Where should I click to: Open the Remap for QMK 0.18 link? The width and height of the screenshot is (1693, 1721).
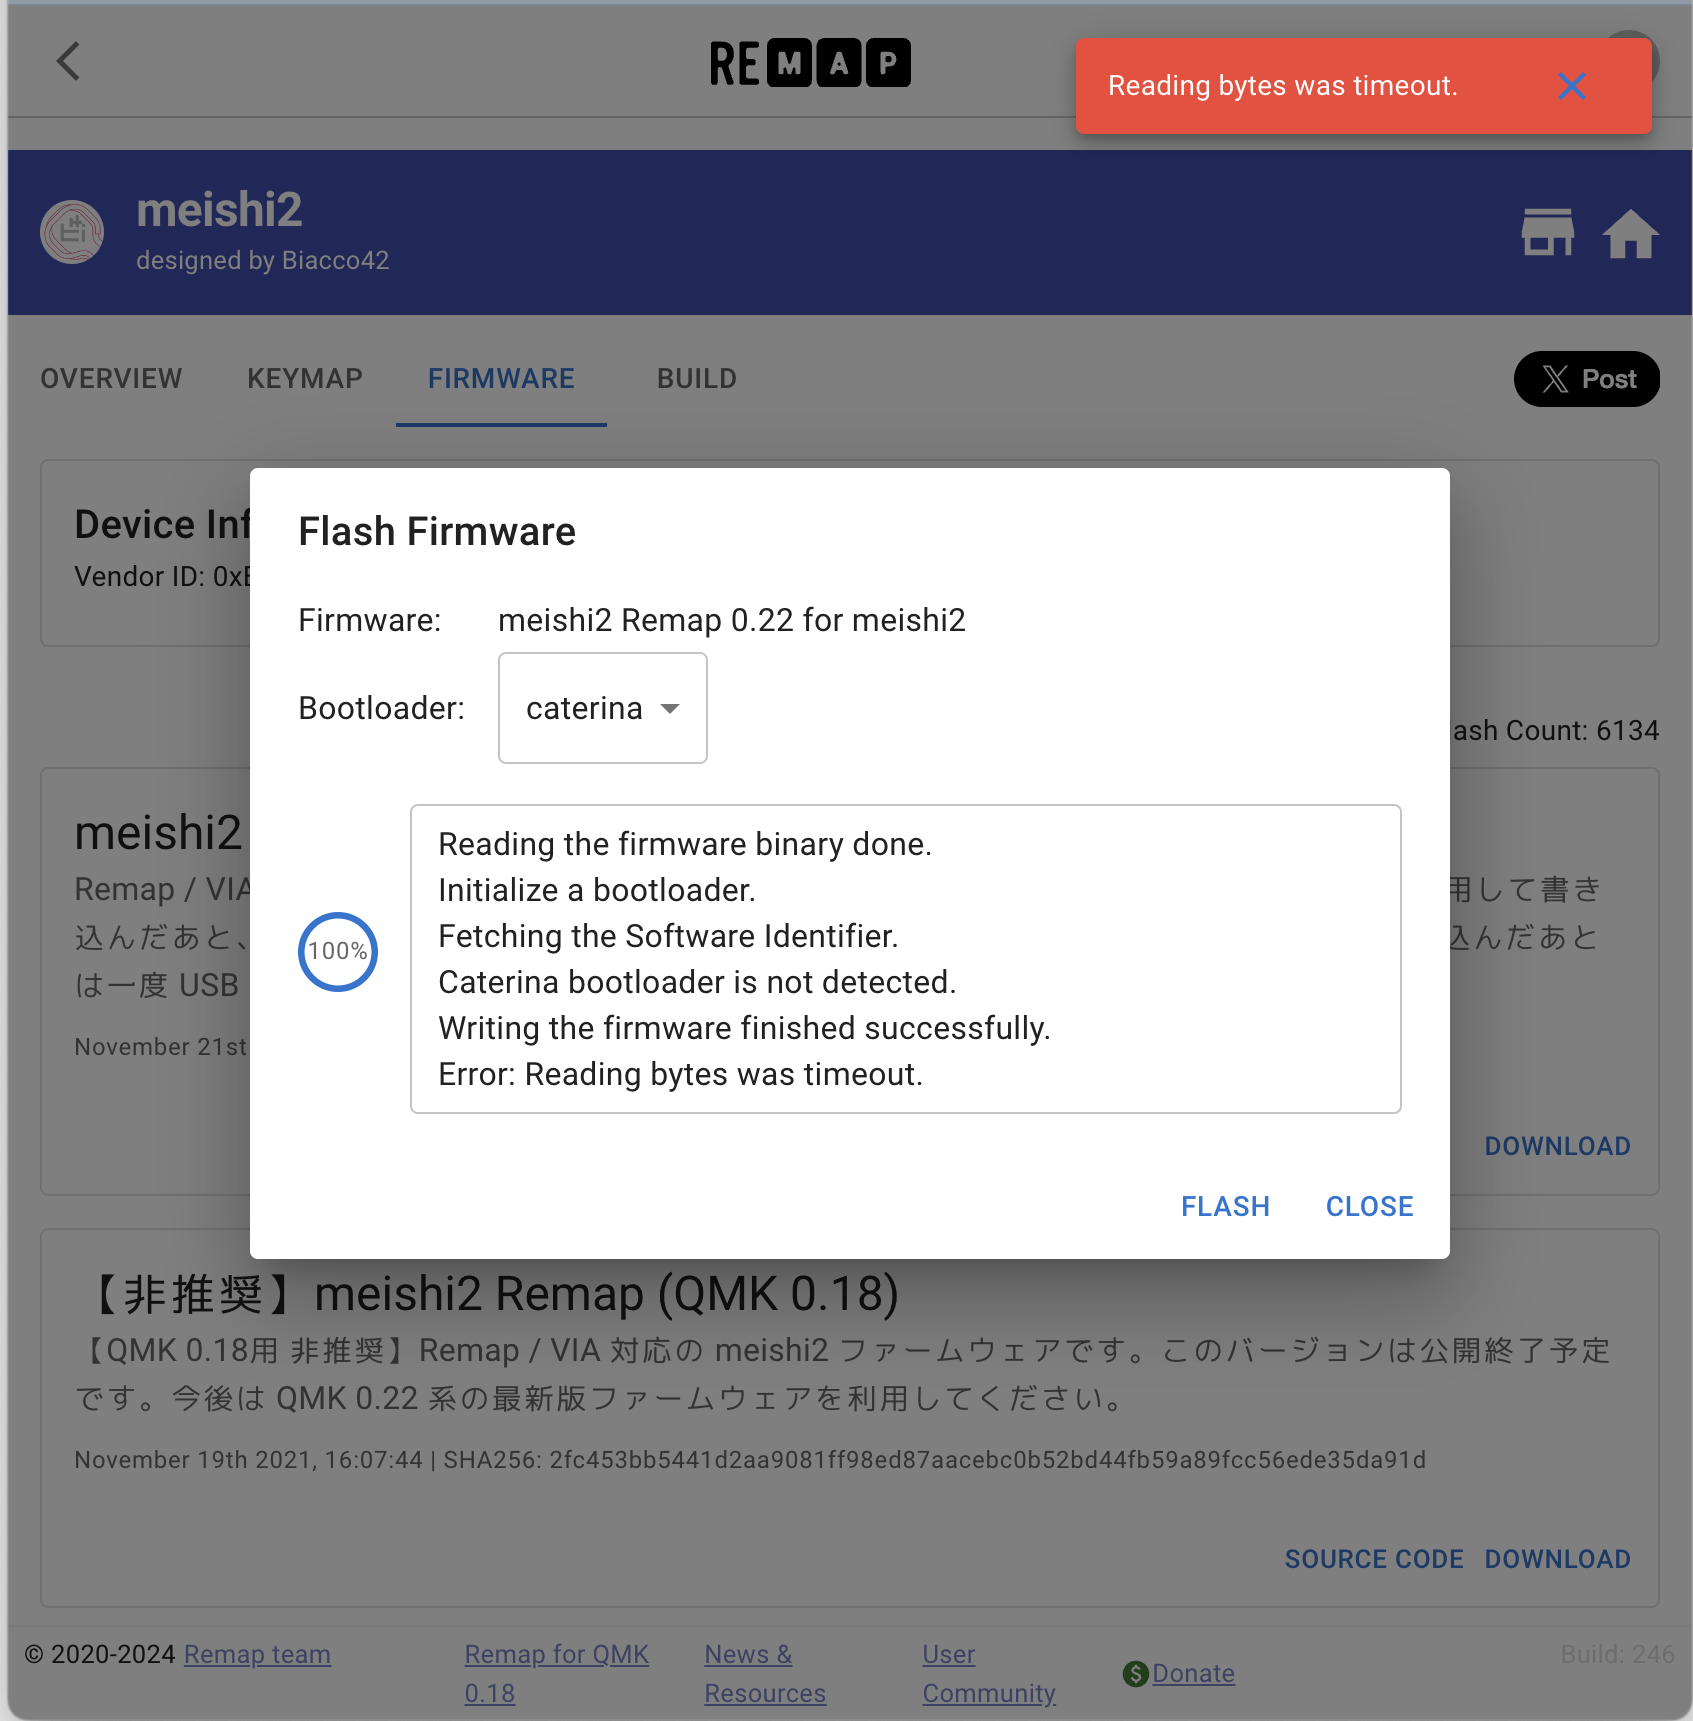(x=557, y=1673)
